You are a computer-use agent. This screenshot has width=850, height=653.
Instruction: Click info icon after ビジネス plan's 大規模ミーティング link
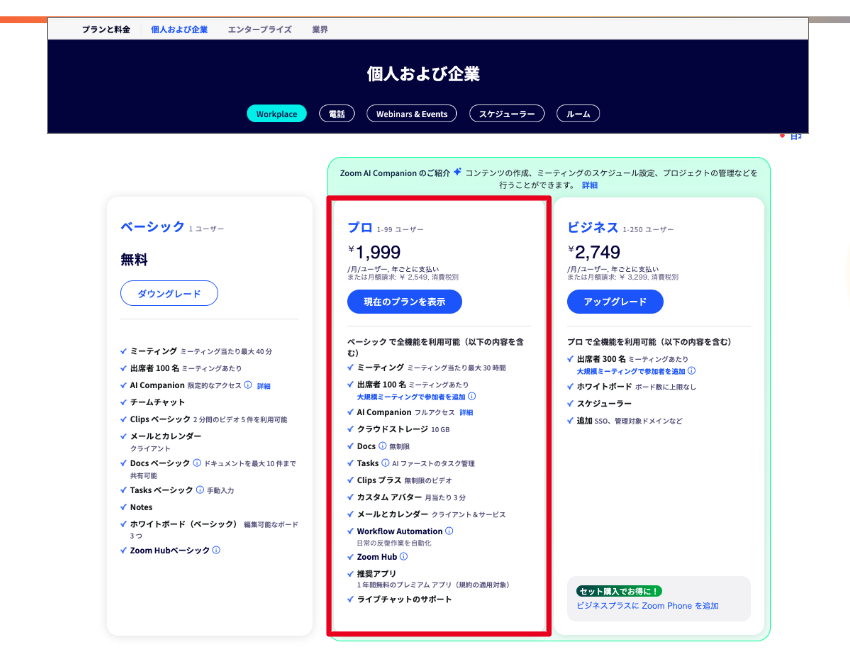click(691, 370)
